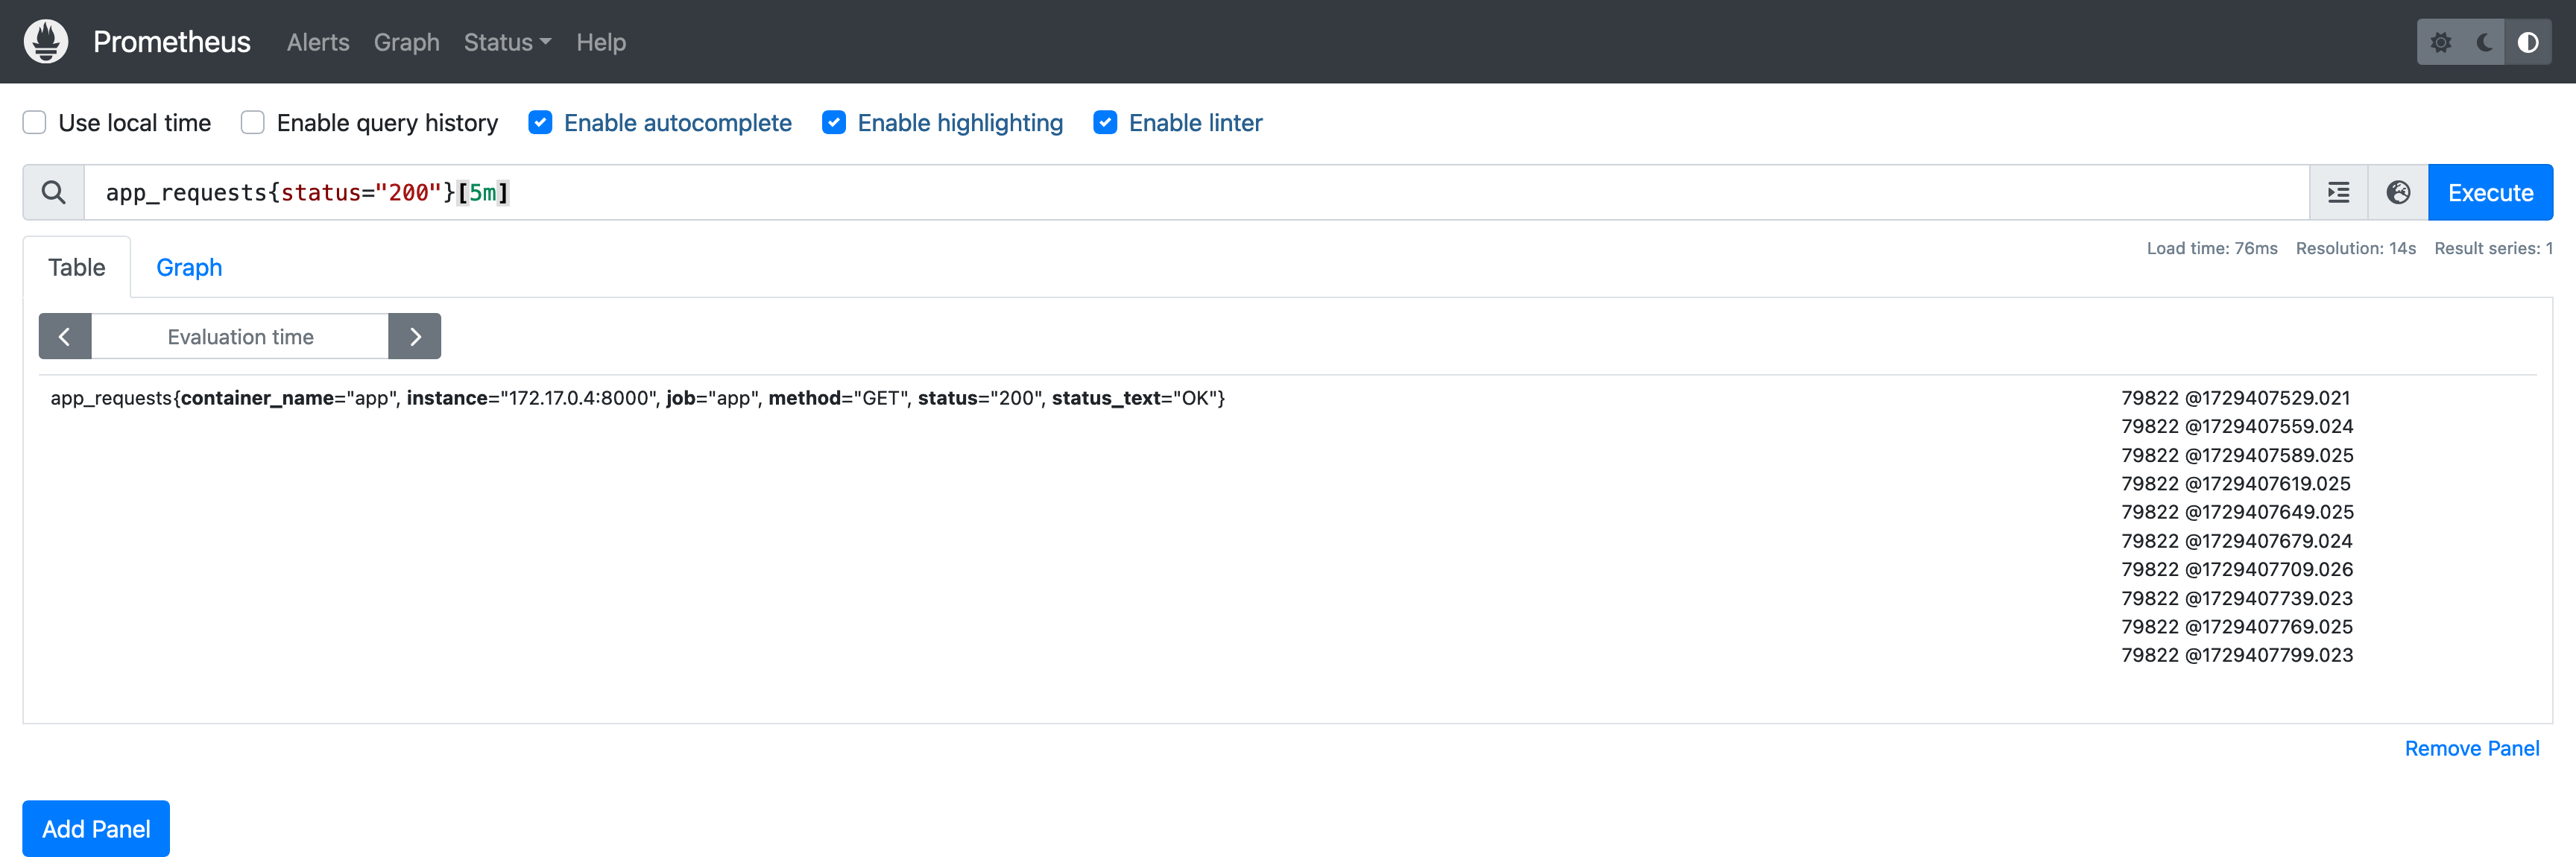The width and height of the screenshot is (2576, 857).
Task: Step evaluation time backward
Action: (x=65, y=337)
